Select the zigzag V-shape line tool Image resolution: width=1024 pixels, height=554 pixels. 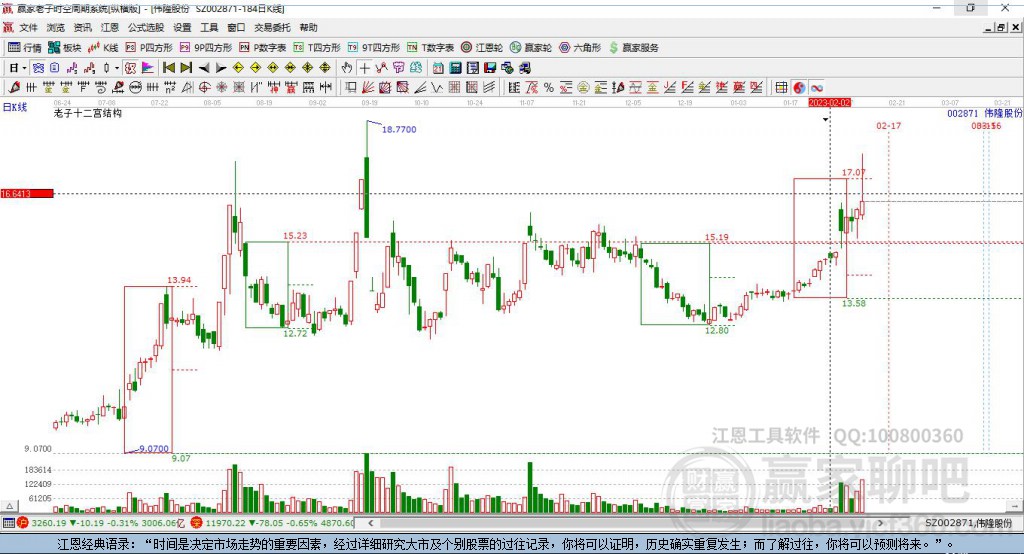[436, 88]
